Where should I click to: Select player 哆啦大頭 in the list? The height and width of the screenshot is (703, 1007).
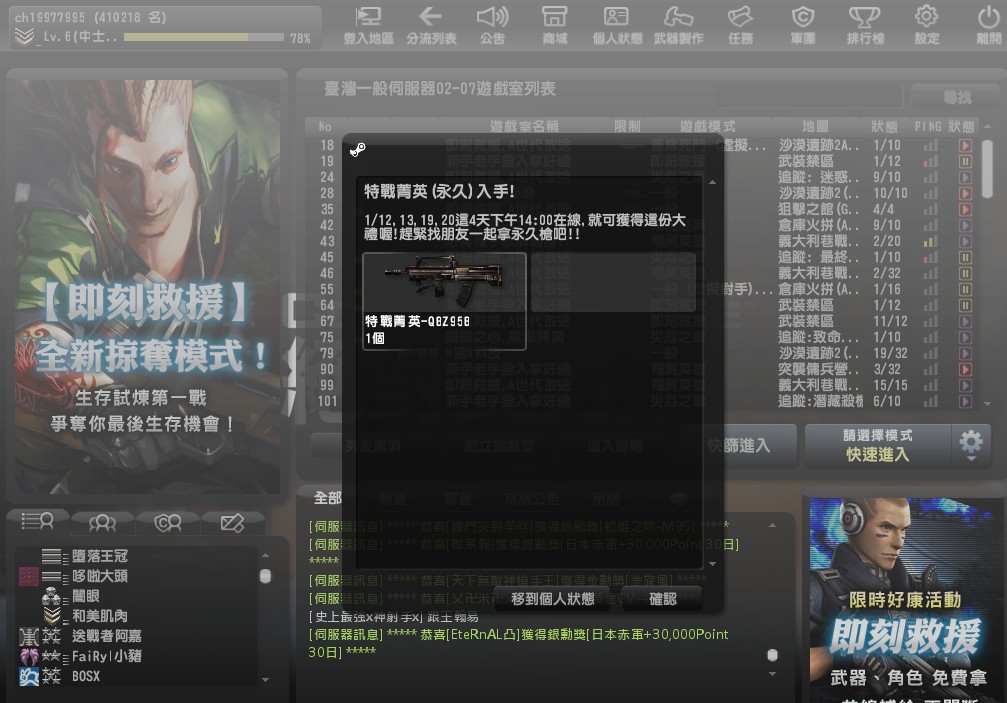[x=100, y=576]
